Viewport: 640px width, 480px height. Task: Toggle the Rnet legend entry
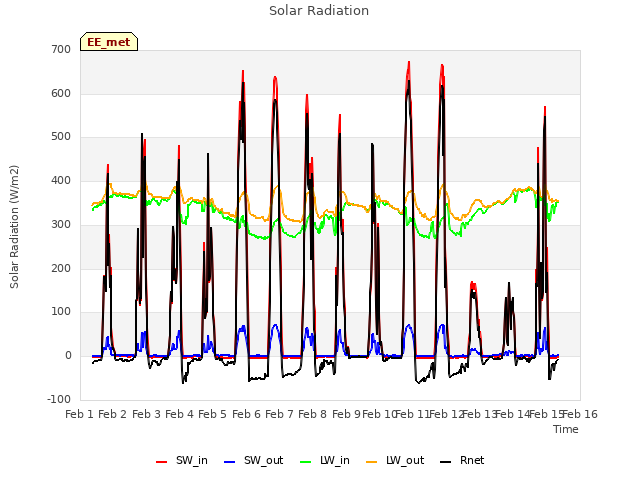(x=462, y=461)
